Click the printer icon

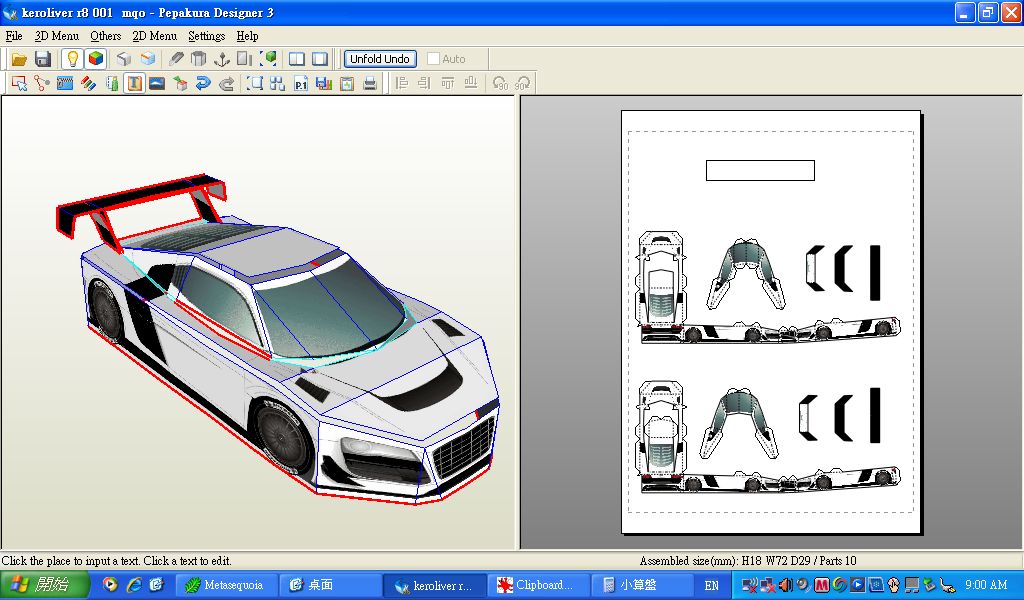(370, 84)
